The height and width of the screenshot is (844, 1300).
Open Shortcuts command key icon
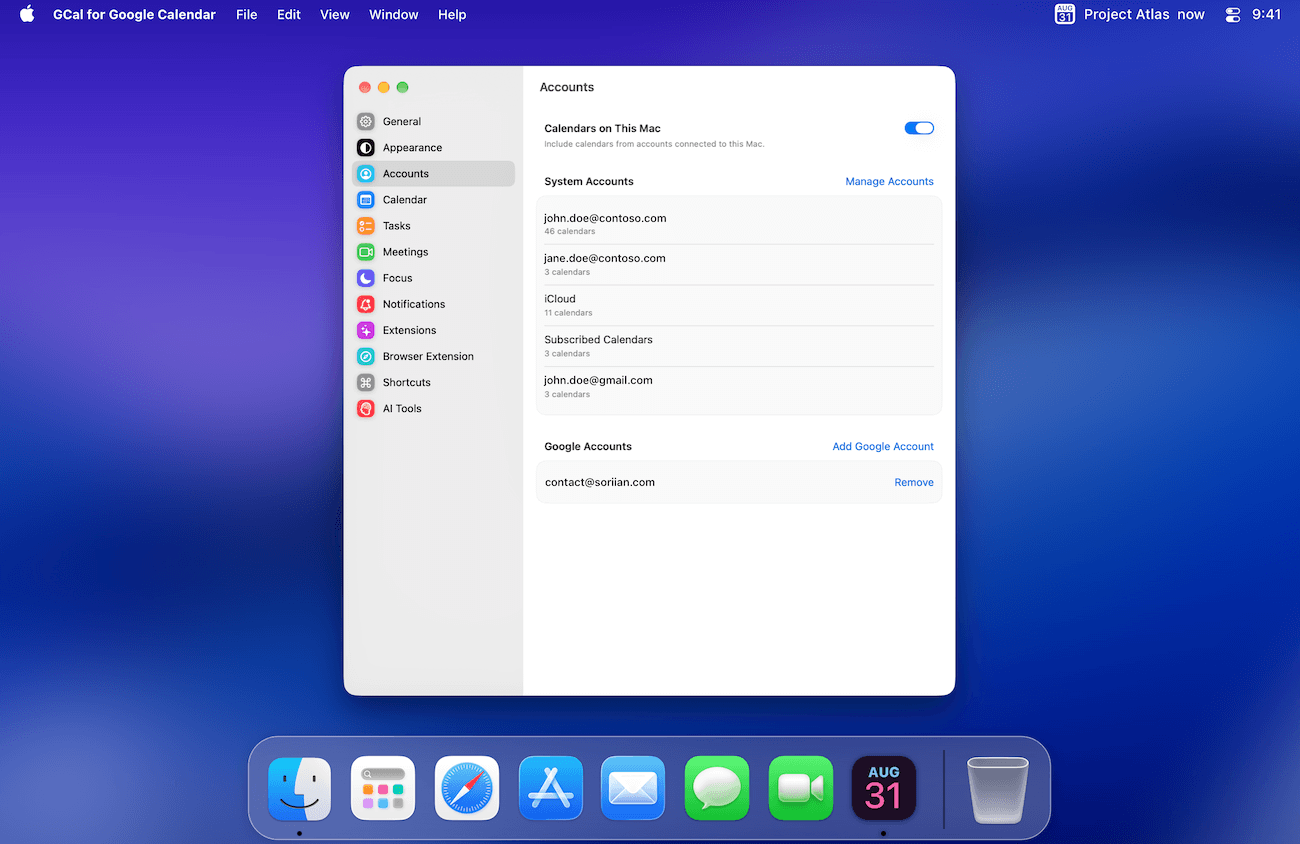[366, 382]
